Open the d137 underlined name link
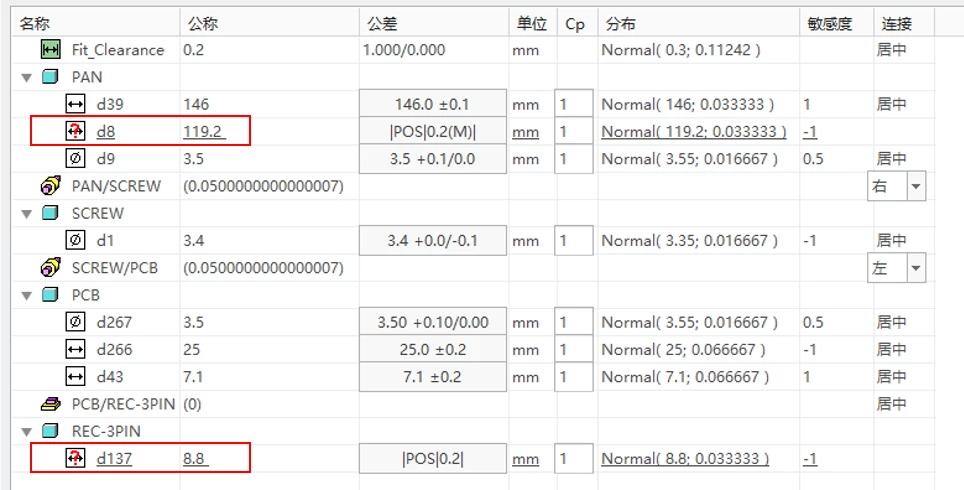 point(114,459)
